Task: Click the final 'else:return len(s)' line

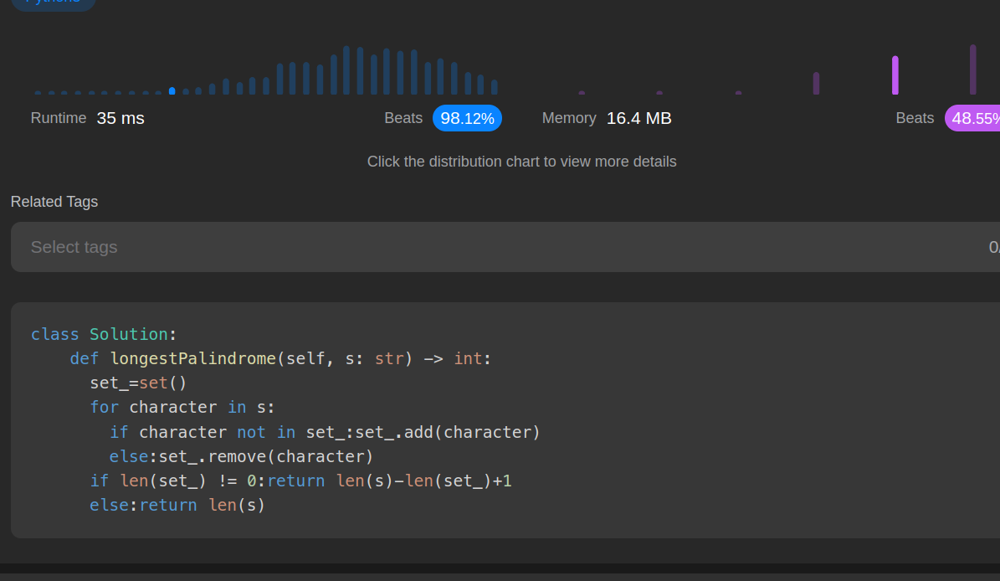Action: point(177,505)
